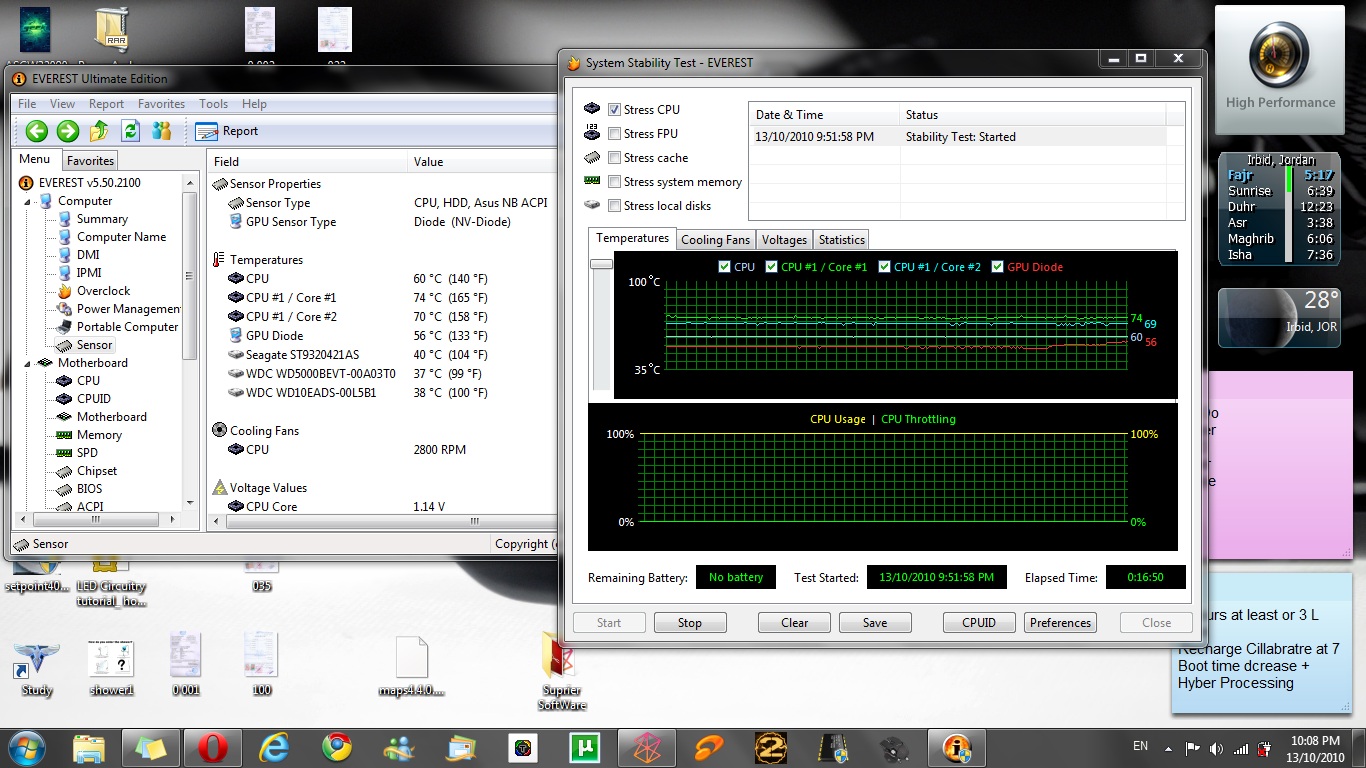Toggle the CPU #1 / Core #1 graph checkbox
1366x768 pixels.
771,267
